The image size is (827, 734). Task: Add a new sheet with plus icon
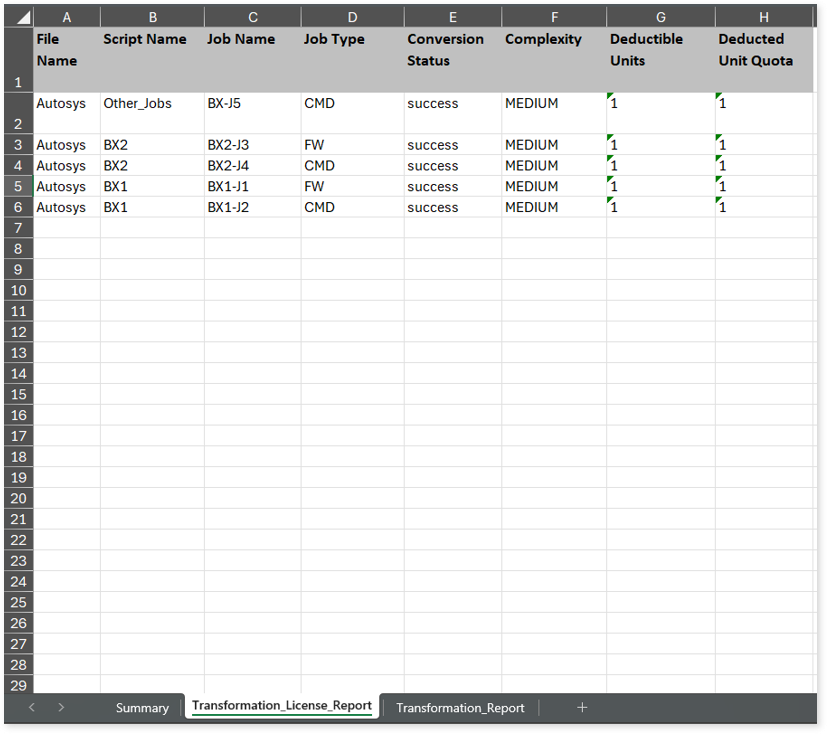(582, 707)
